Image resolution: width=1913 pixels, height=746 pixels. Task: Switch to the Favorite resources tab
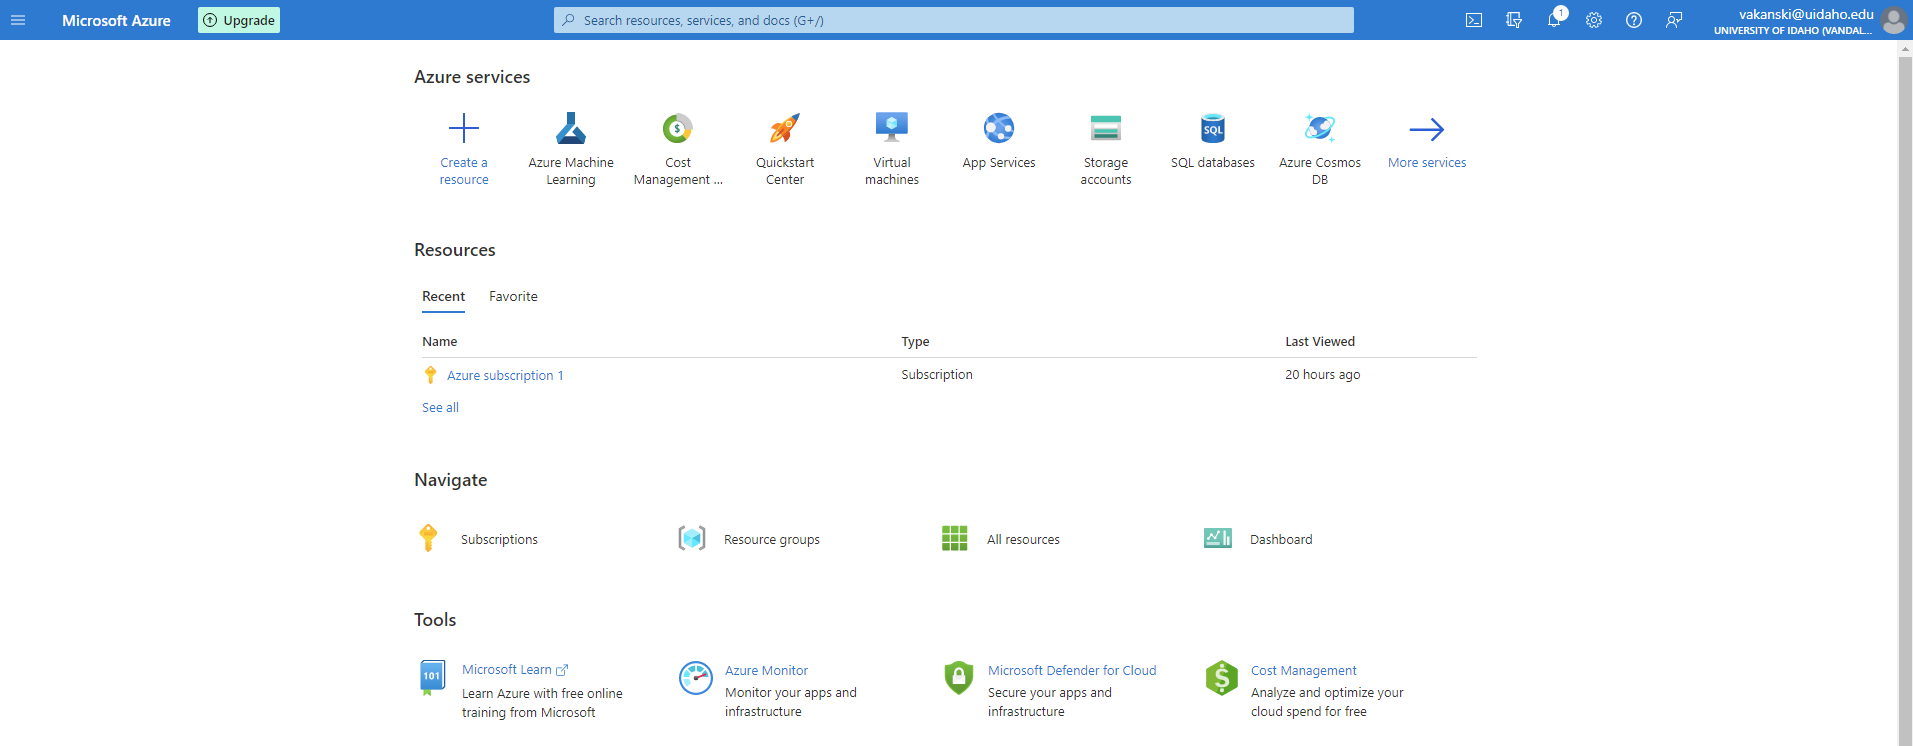[x=513, y=297]
